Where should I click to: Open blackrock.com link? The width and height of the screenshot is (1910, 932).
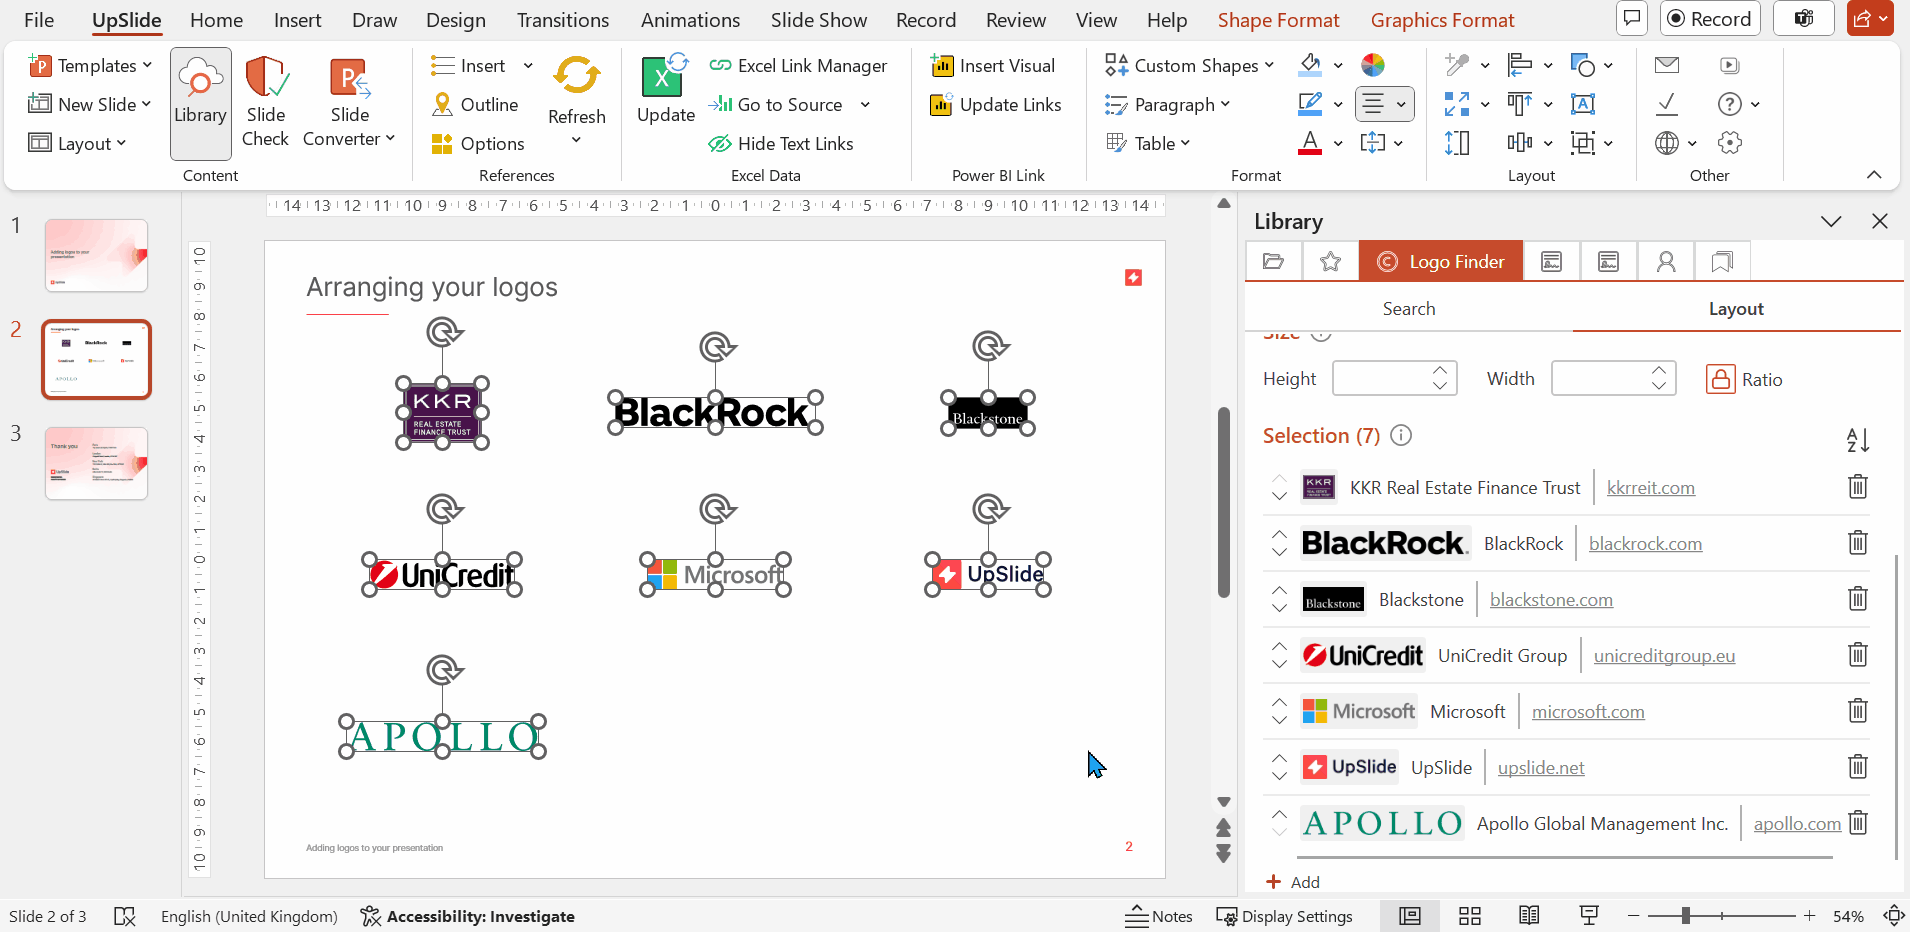[1645, 544]
